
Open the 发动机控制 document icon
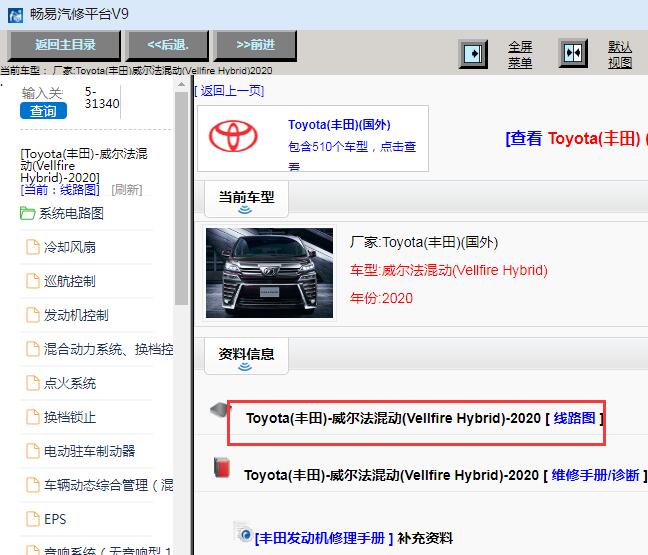coord(33,315)
